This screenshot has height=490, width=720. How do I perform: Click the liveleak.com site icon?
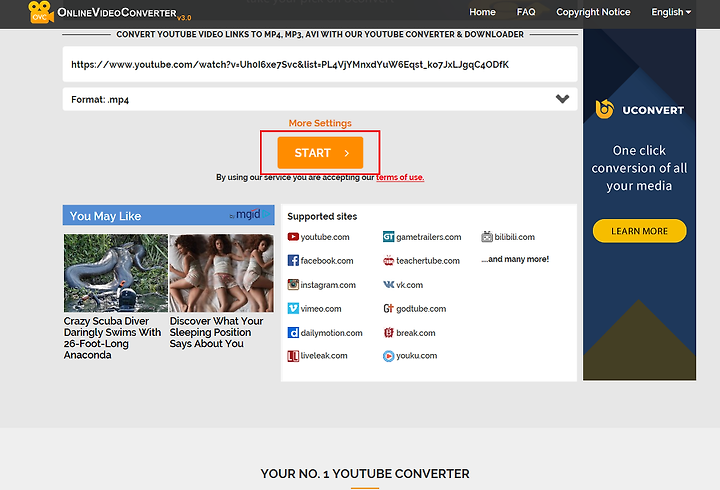(x=293, y=356)
